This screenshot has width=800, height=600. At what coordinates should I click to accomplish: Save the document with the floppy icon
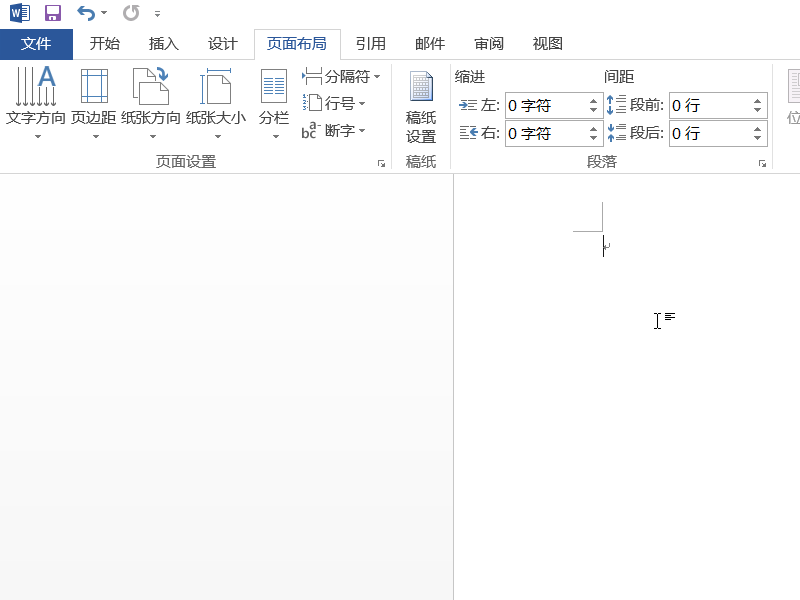(53, 13)
